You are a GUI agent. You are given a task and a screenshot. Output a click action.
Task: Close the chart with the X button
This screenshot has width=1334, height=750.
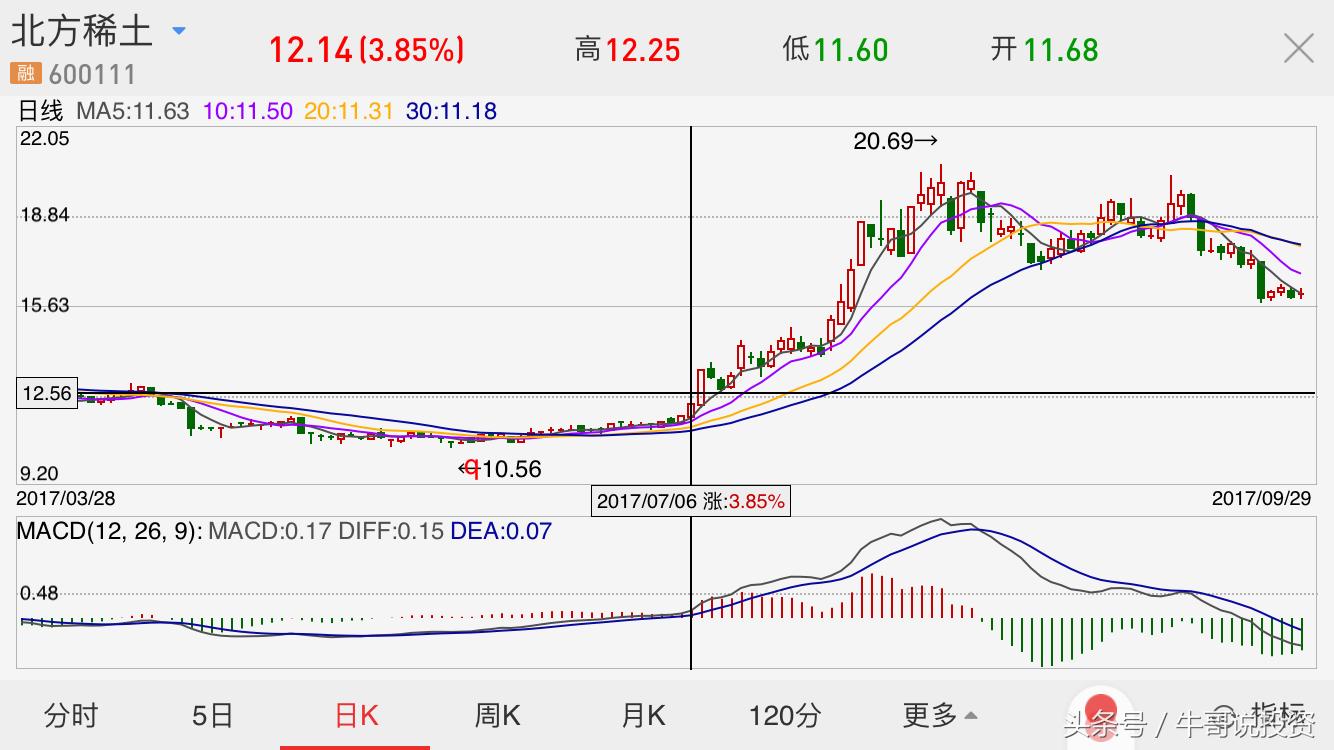coord(1298,47)
